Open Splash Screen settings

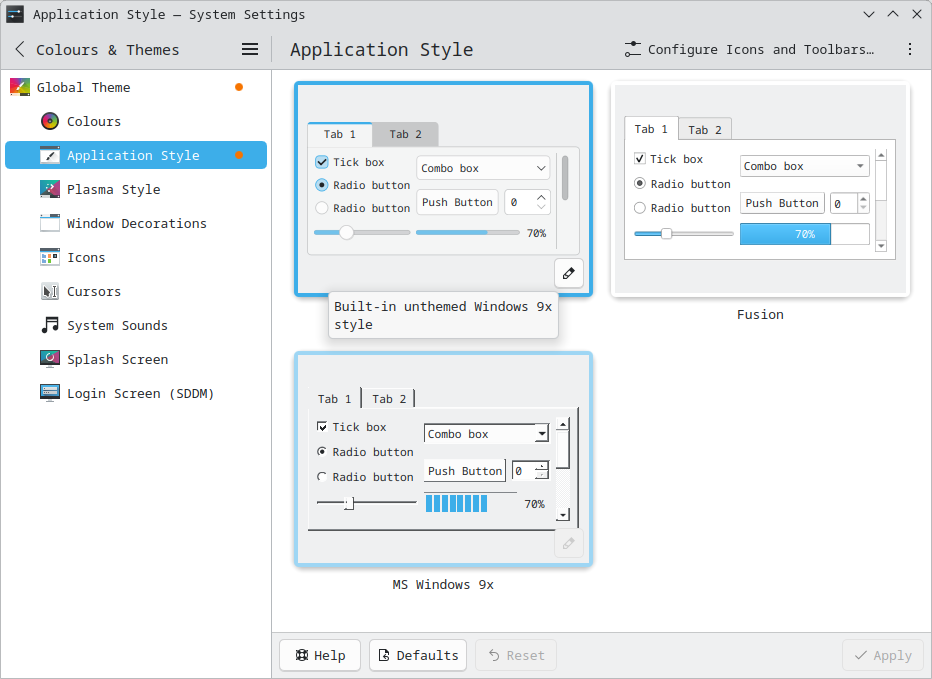[116, 359]
